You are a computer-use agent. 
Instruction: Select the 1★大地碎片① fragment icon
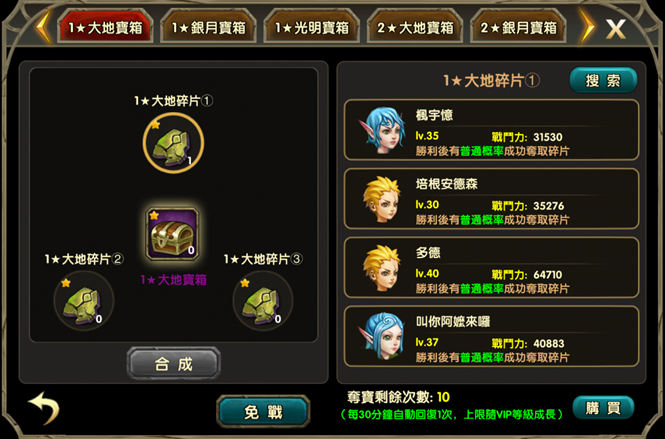click(x=173, y=143)
